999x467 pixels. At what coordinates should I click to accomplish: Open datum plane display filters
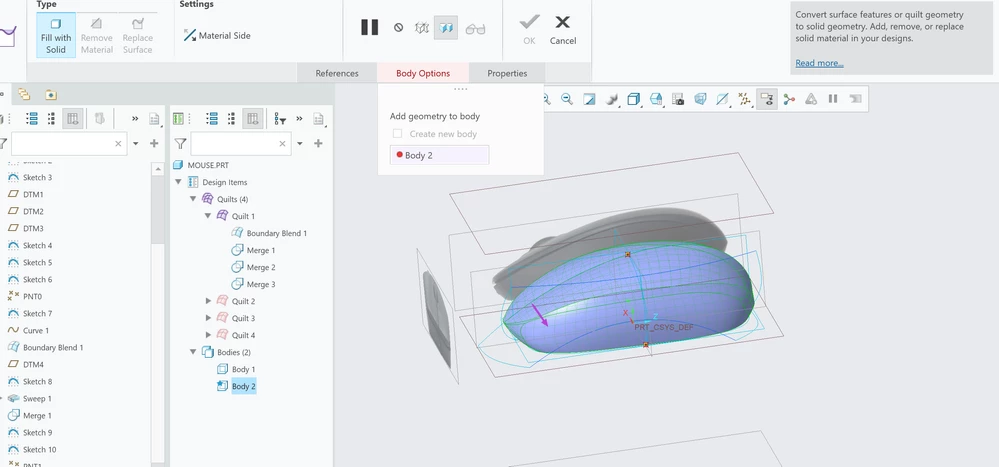coord(722,99)
